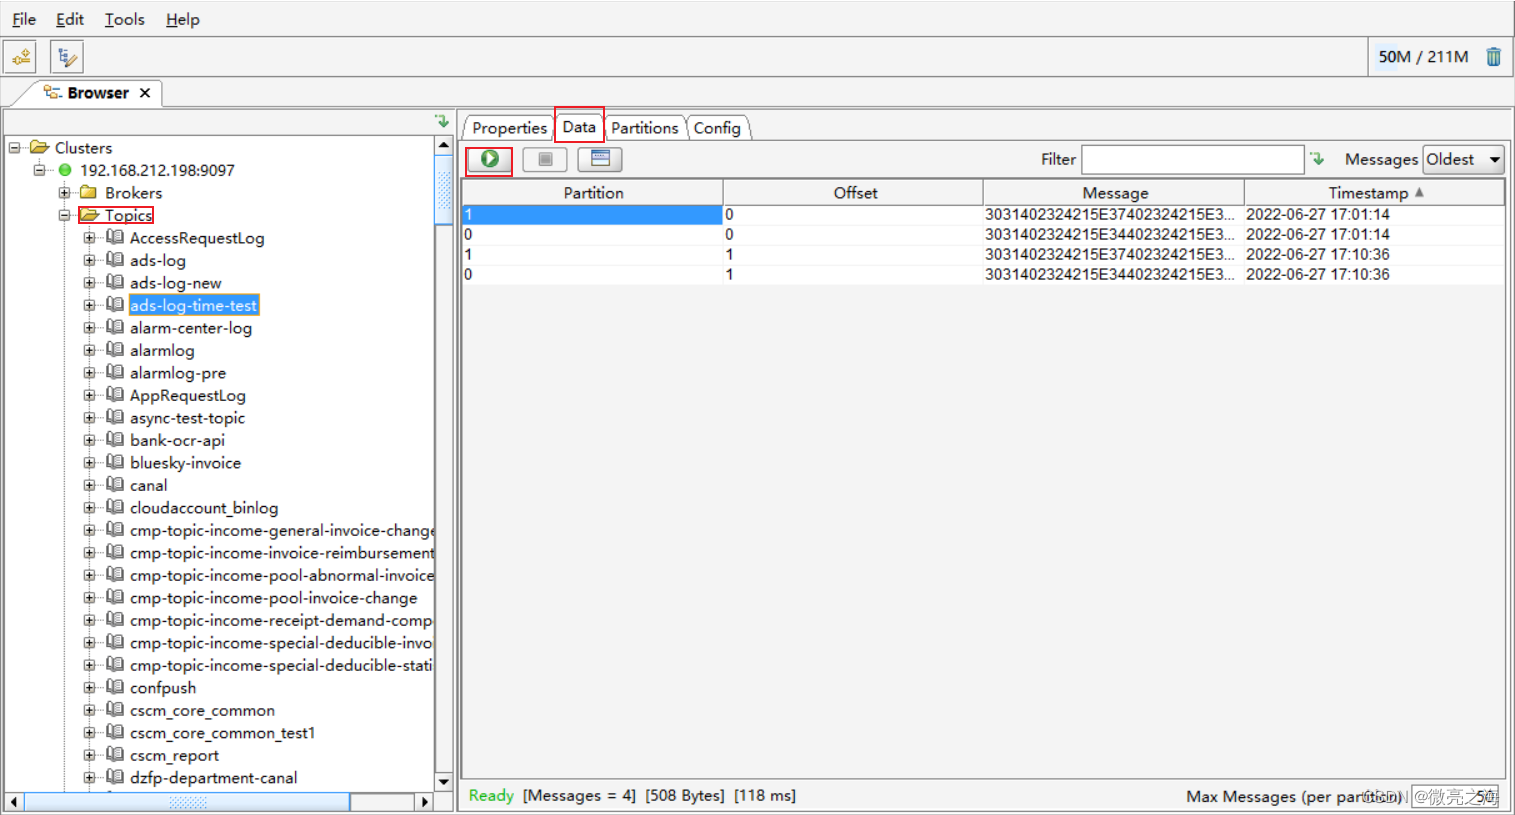Click the Max Messages per partition field
This screenshot has height=815, width=1515.
1455,797
